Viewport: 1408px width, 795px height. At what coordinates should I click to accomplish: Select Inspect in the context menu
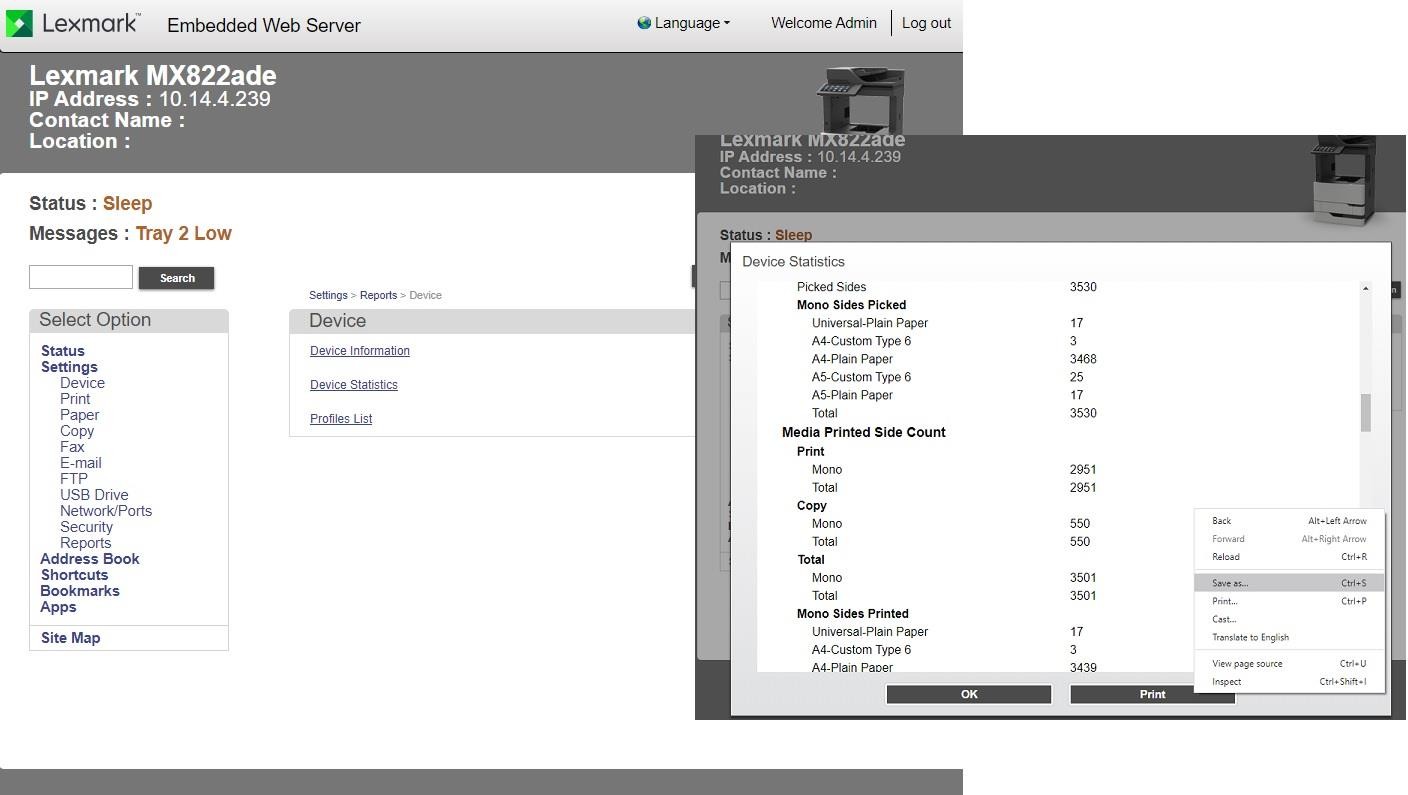tap(1226, 682)
